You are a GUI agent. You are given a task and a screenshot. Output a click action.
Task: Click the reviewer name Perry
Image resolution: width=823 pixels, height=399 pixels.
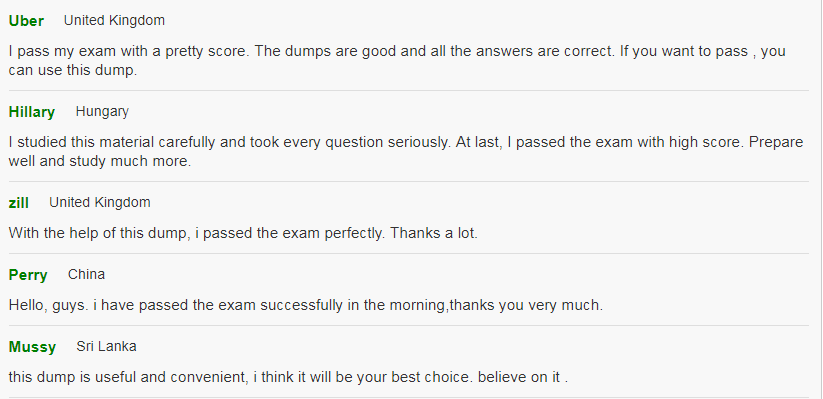point(28,275)
